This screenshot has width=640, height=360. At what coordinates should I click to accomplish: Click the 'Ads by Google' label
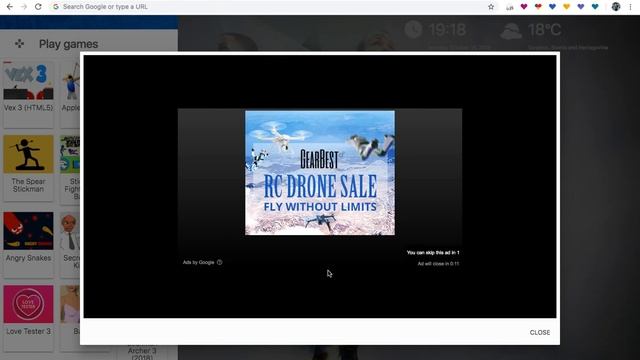click(198, 262)
